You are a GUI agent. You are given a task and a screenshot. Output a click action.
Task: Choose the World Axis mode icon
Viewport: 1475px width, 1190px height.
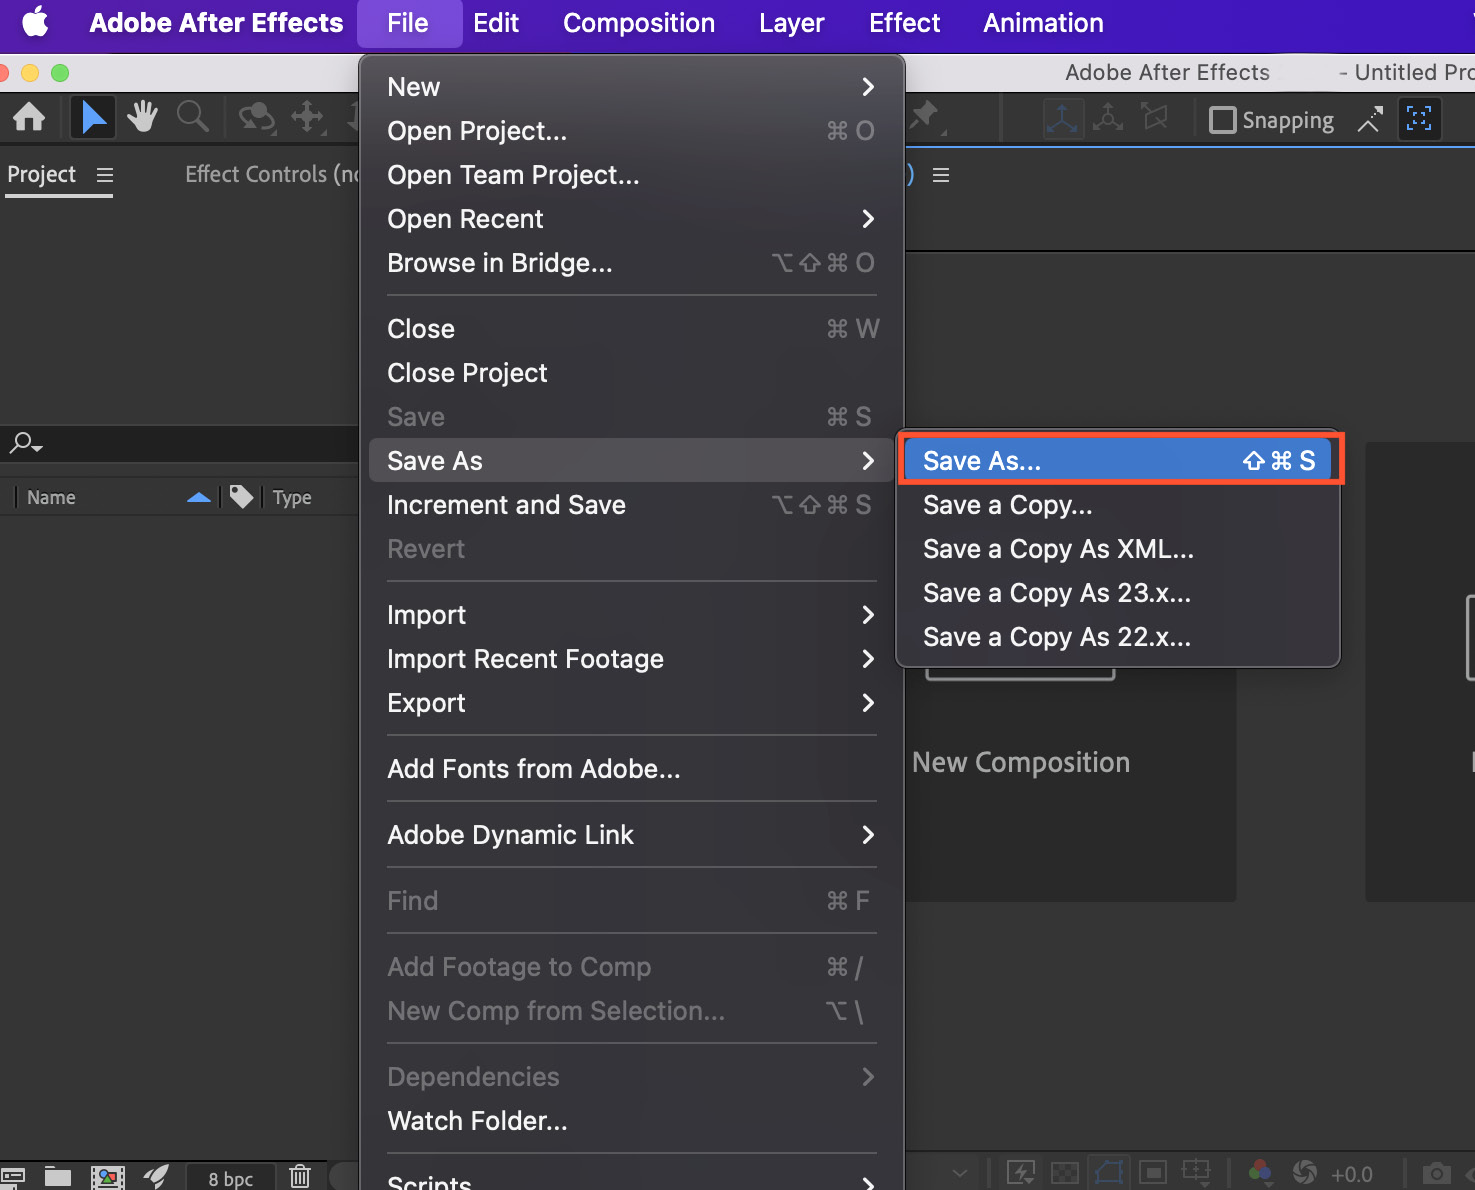click(x=1108, y=118)
